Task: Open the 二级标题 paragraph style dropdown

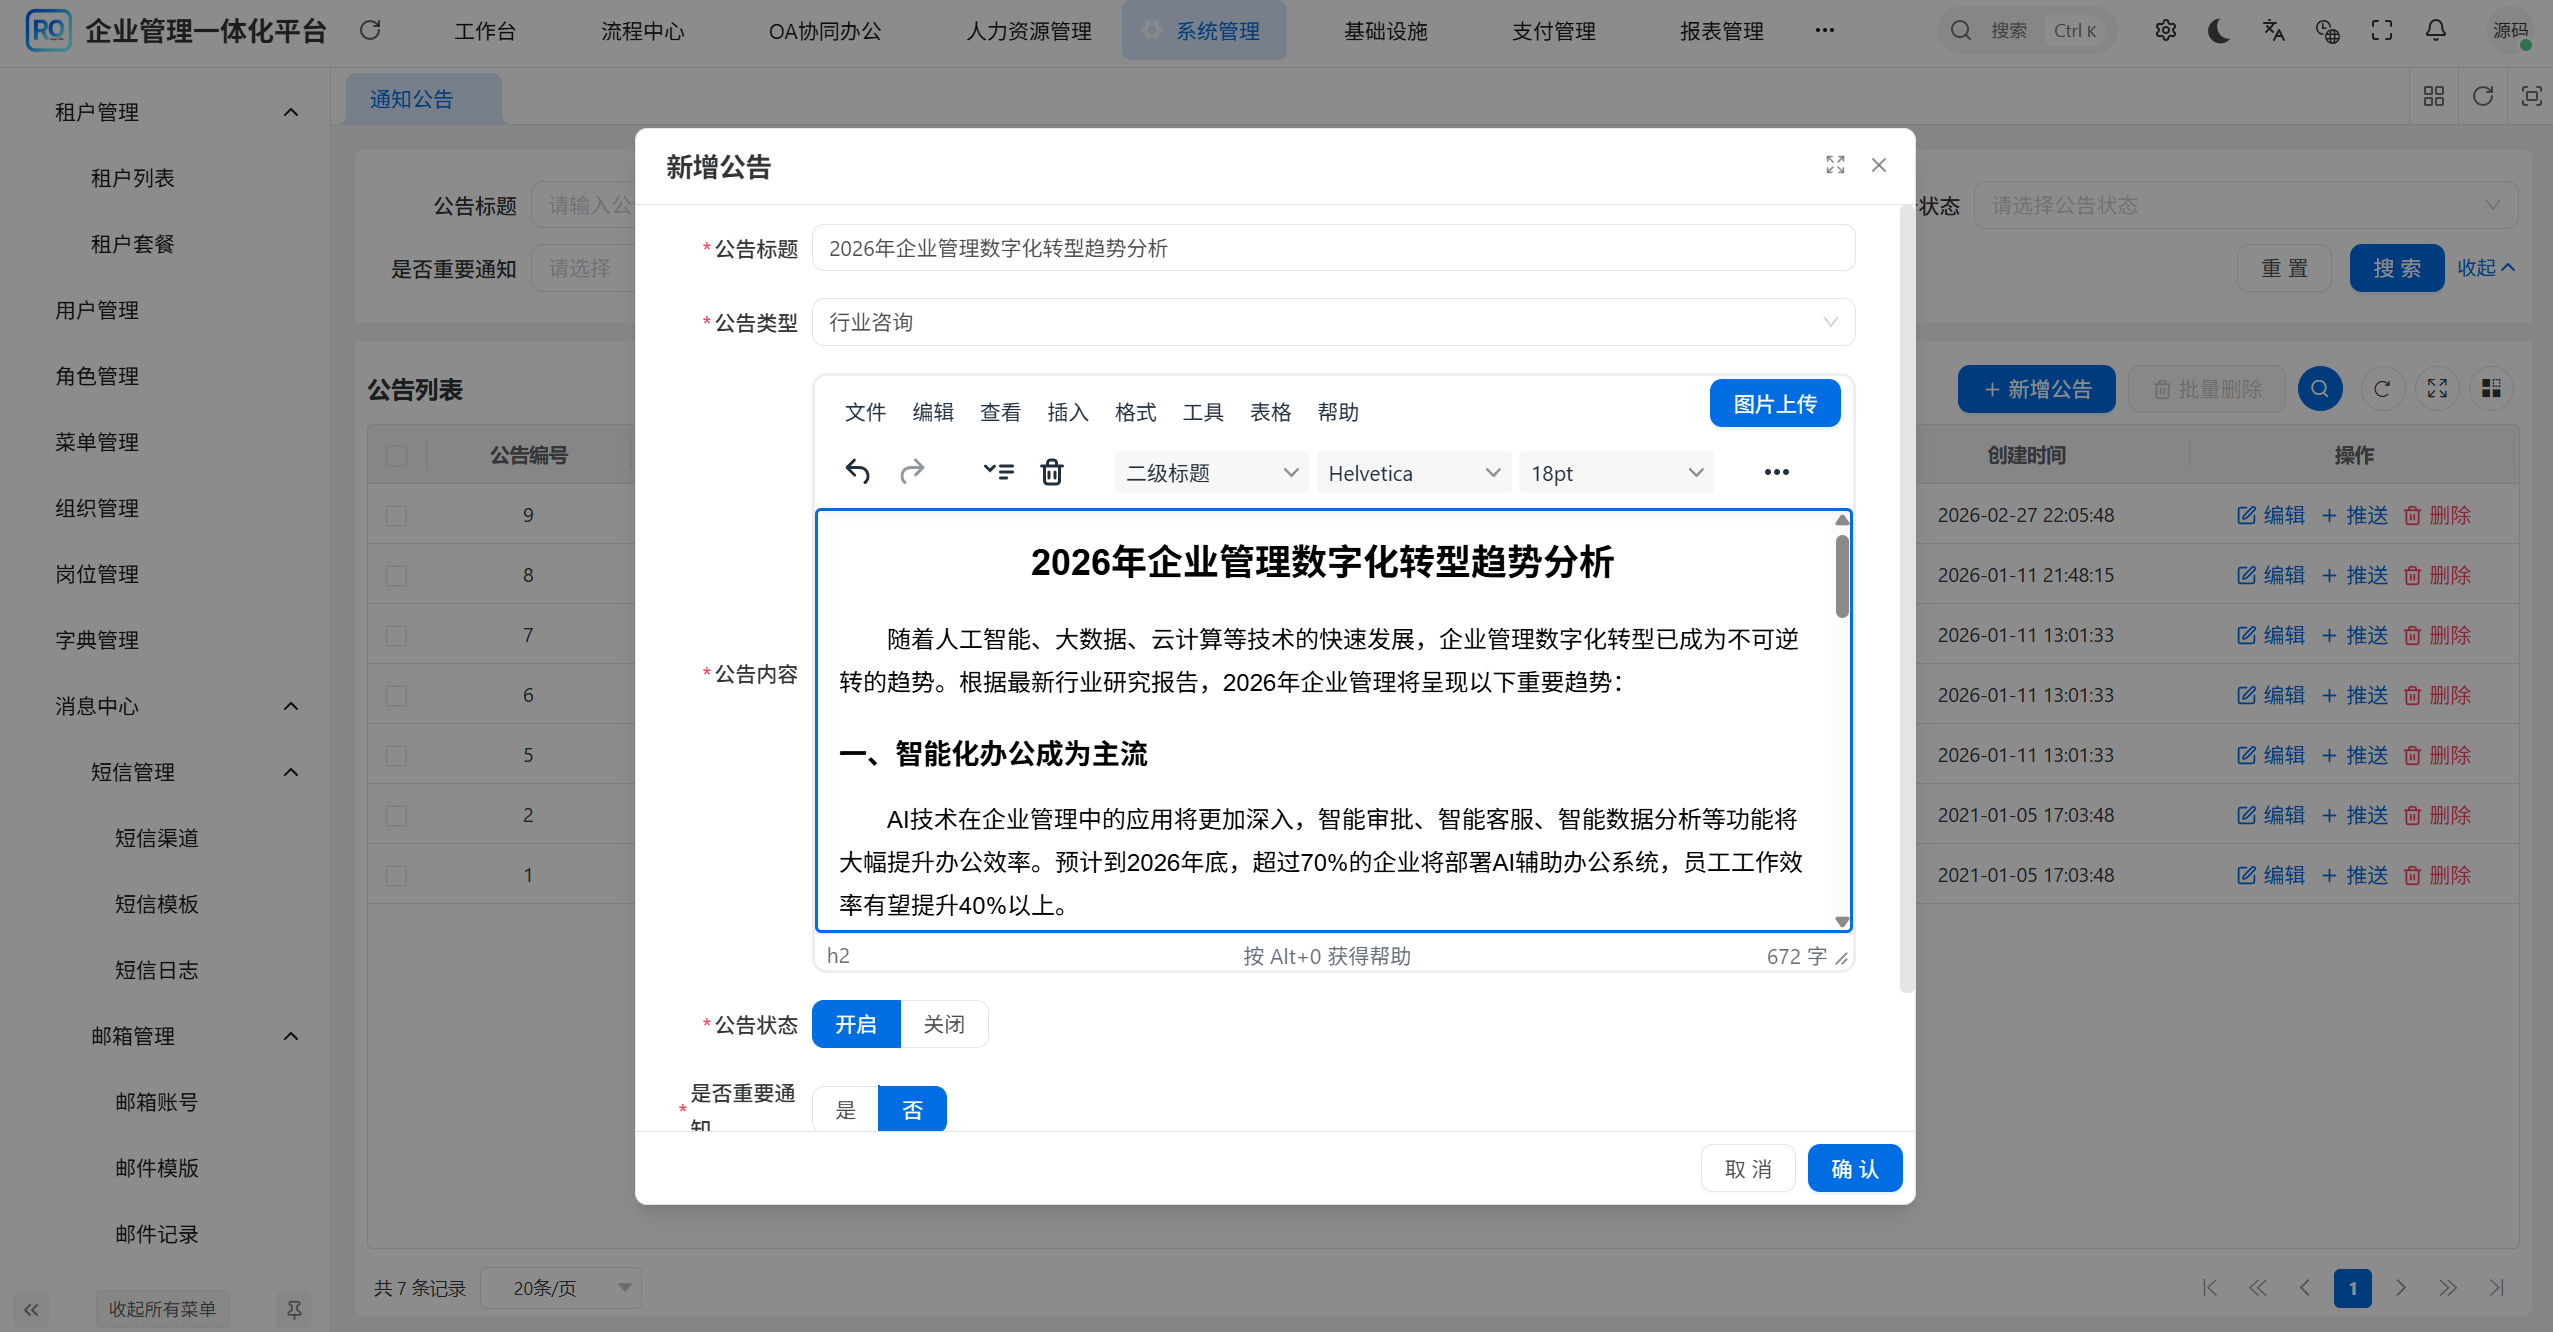Action: [1208, 472]
